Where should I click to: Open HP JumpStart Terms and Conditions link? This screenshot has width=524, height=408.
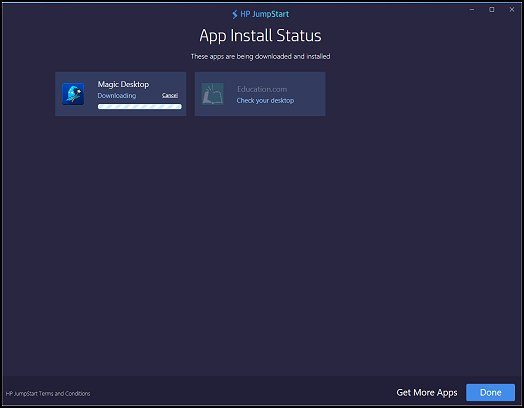tap(48, 393)
